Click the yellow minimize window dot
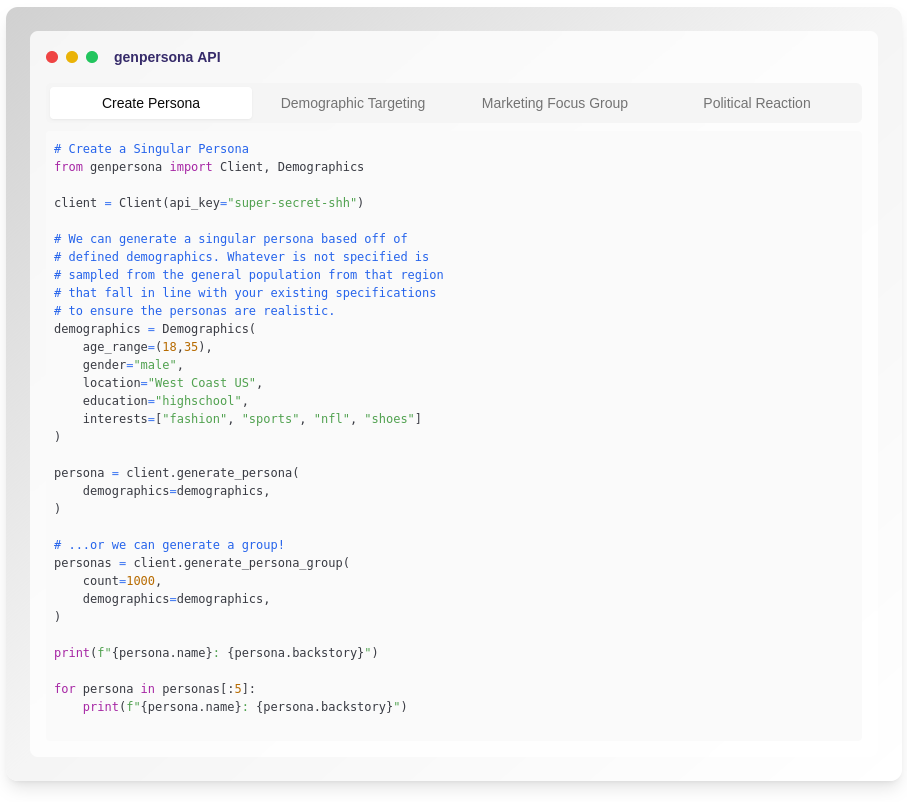Viewport: 907px width, 802px height. tap(72, 57)
